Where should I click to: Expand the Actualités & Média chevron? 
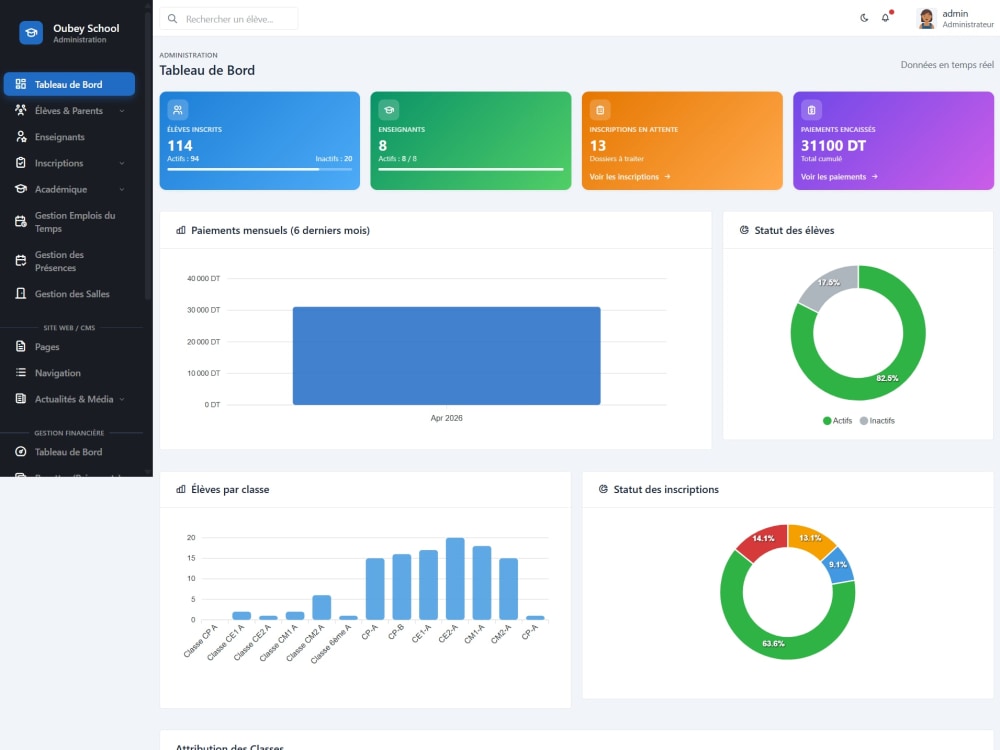[122, 399]
